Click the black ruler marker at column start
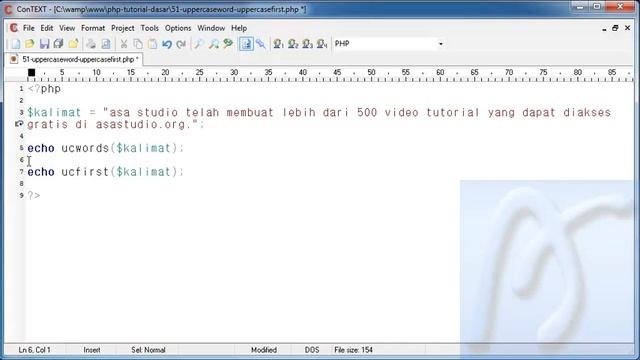Image resolution: width=640 pixels, height=360 pixels. click(31, 73)
